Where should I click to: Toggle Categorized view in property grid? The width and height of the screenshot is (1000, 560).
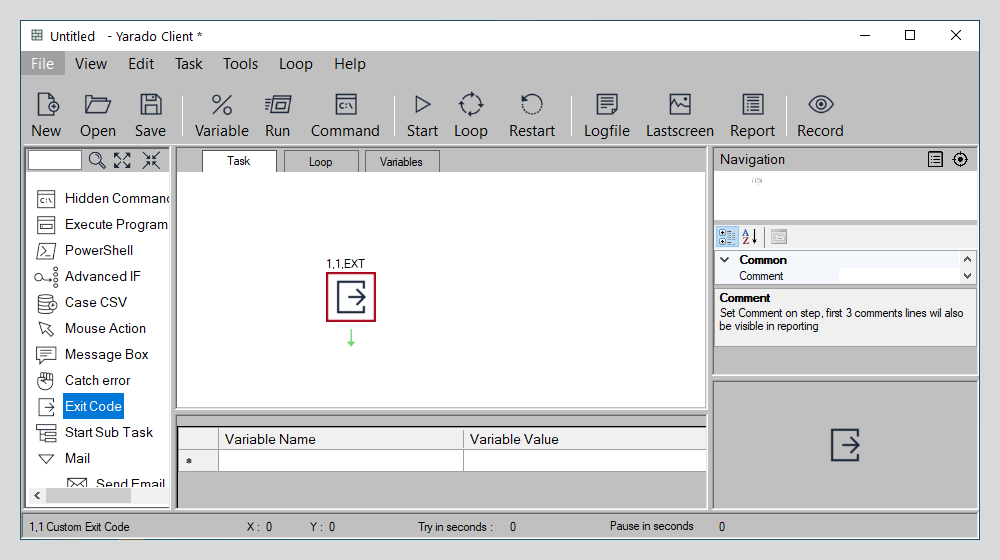[x=727, y=237]
